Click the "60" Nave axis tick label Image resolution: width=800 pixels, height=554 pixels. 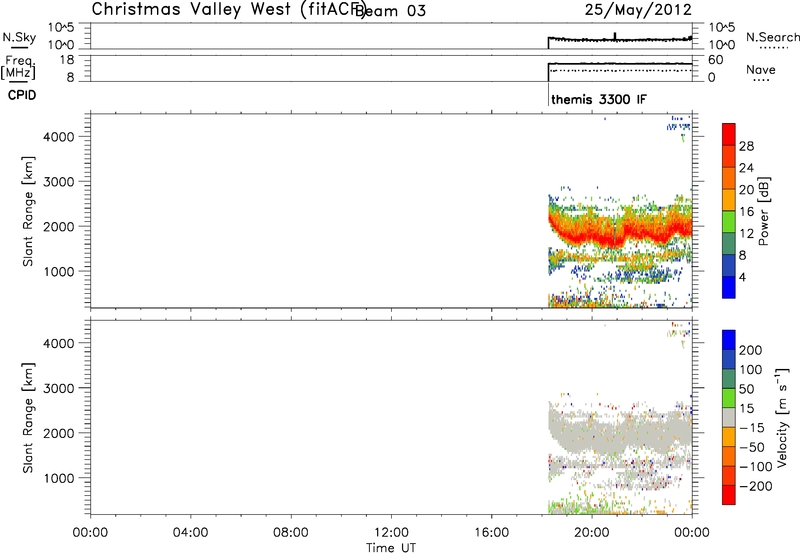(715, 60)
